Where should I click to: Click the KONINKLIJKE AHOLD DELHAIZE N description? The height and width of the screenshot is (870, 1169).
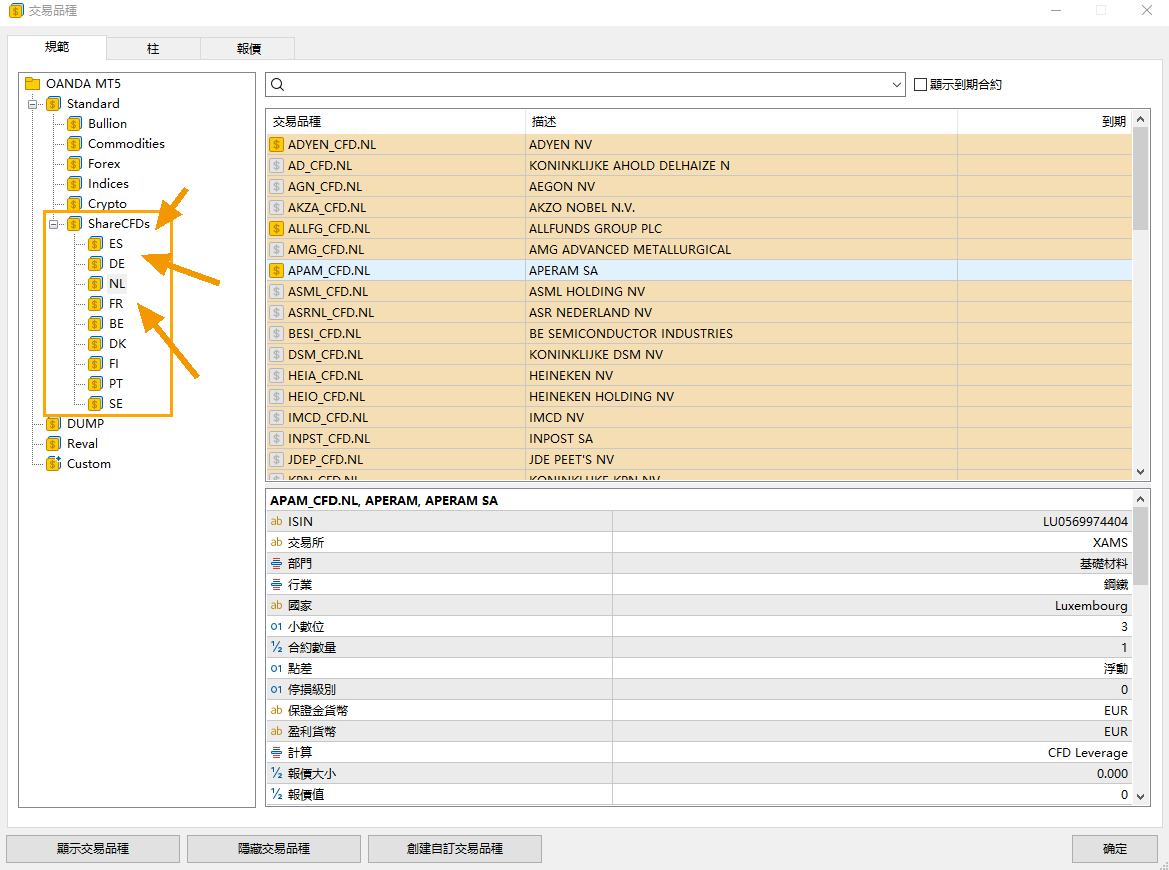point(629,166)
